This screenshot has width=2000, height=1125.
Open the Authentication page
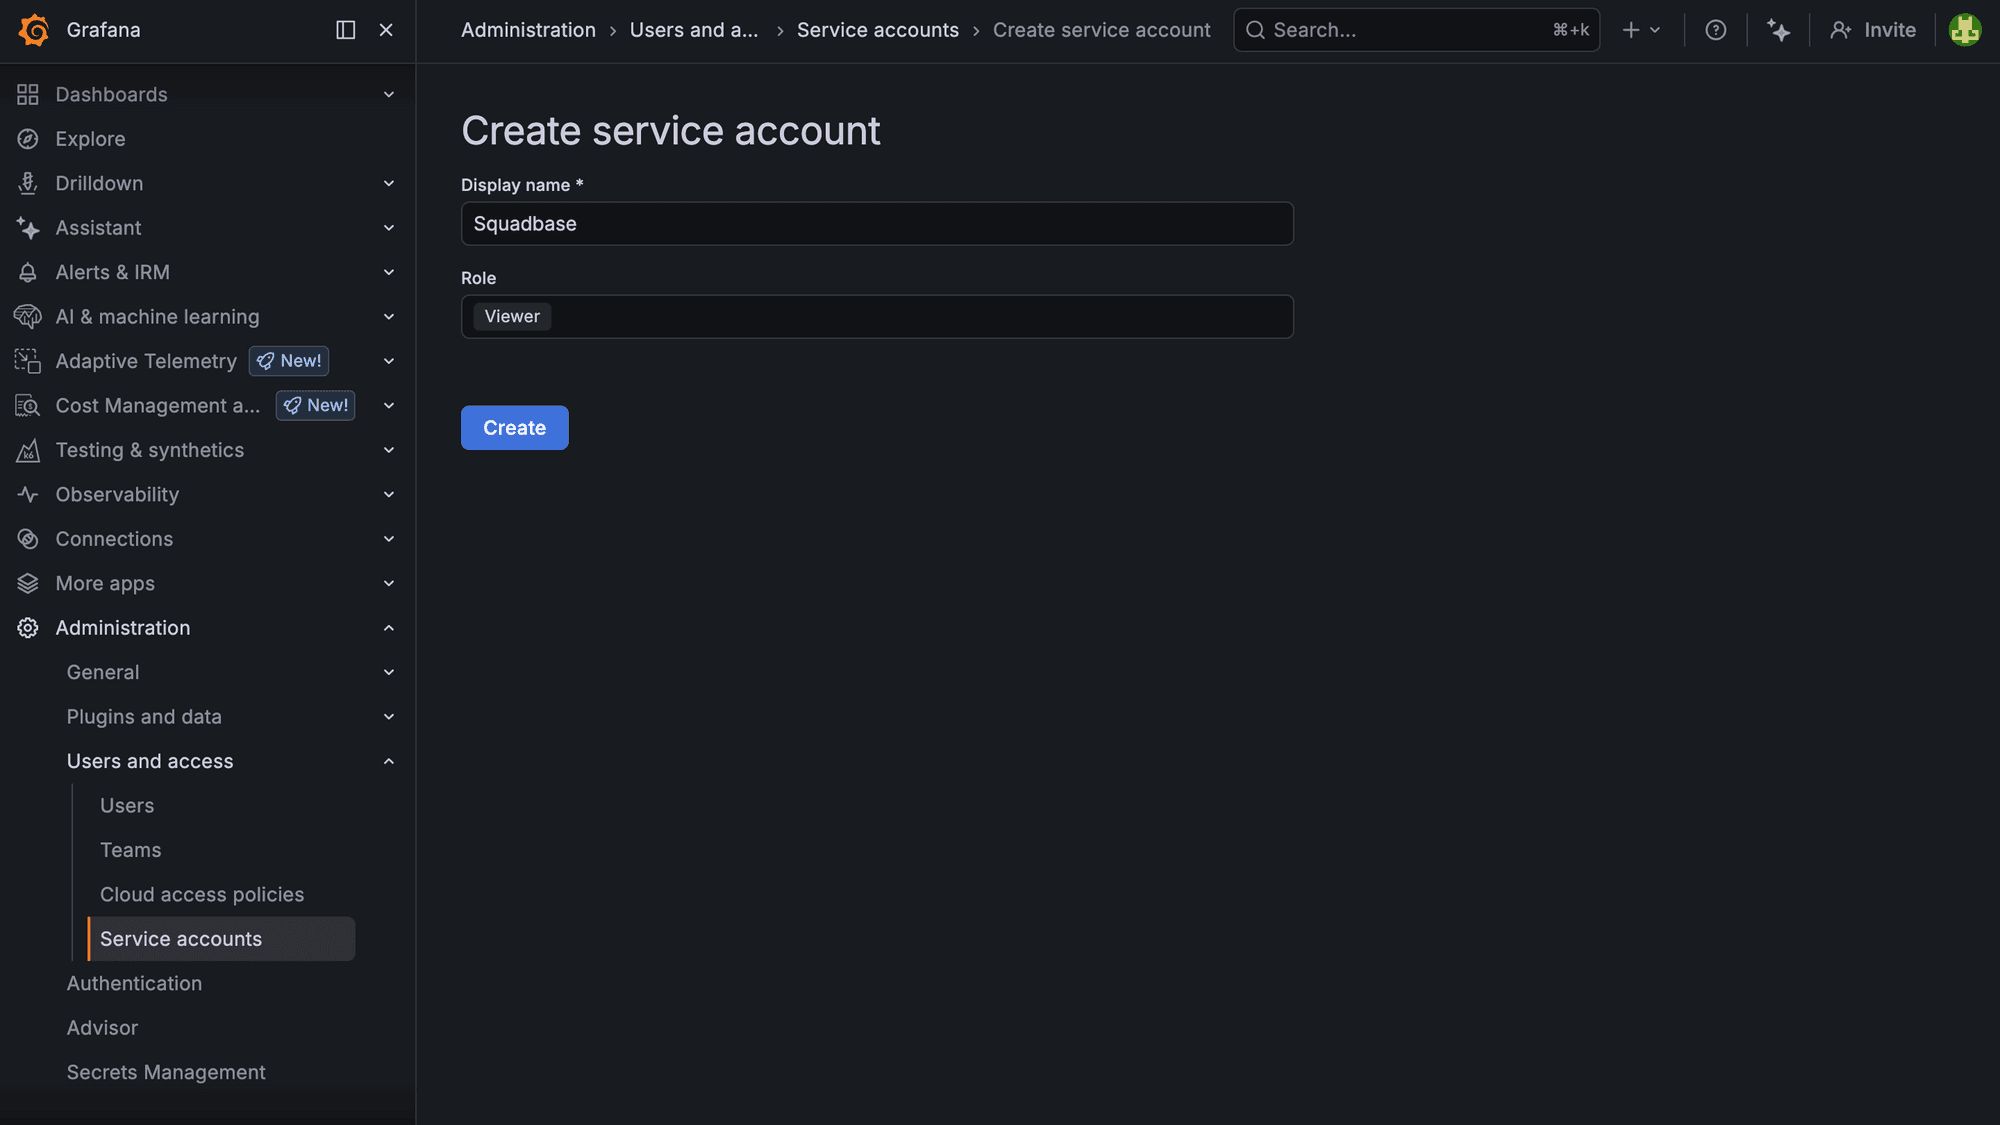click(x=134, y=984)
